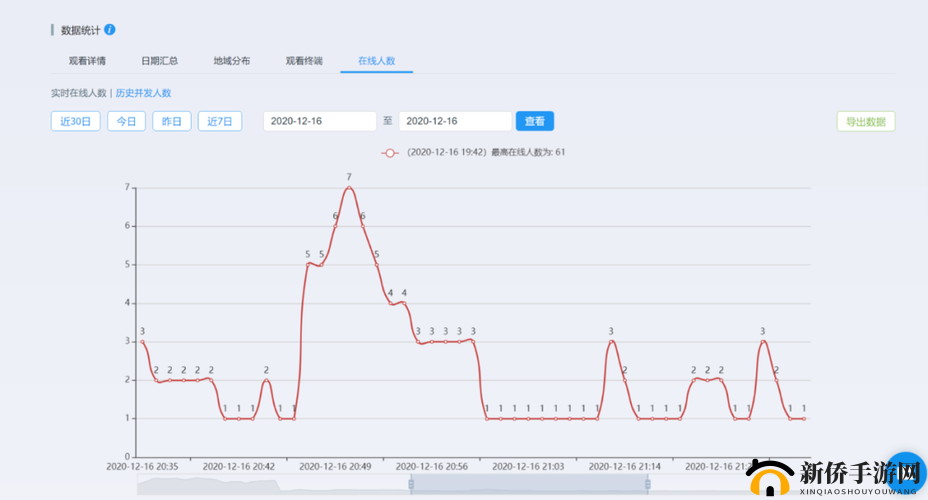Focus the start date field 2020-12-16
This screenshot has height=500, width=928.
(x=320, y=121)
